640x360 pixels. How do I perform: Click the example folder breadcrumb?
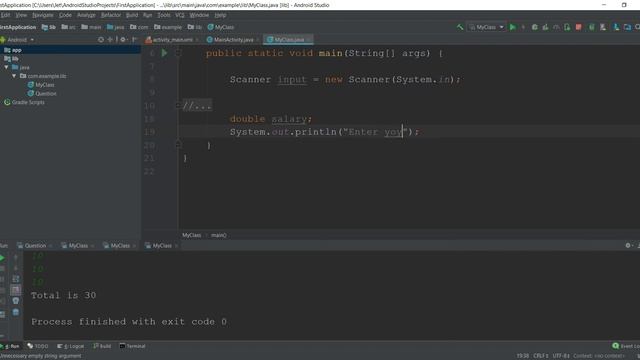click(x=168, y=27)
